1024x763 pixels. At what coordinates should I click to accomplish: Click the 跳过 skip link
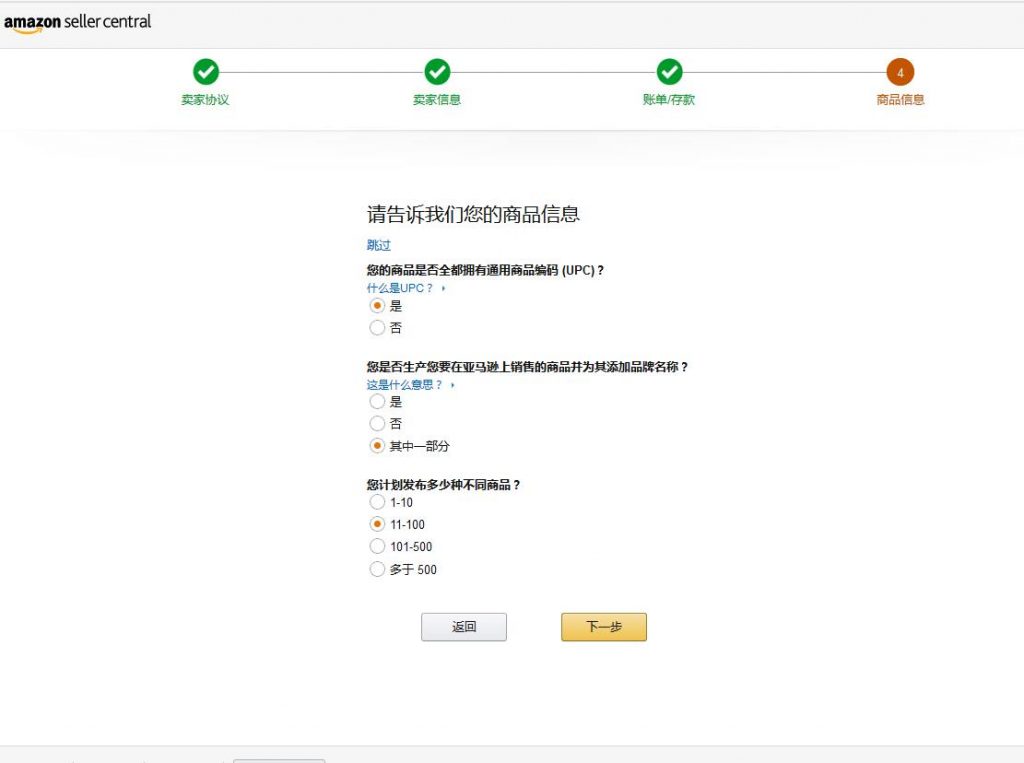coord(378,245)
